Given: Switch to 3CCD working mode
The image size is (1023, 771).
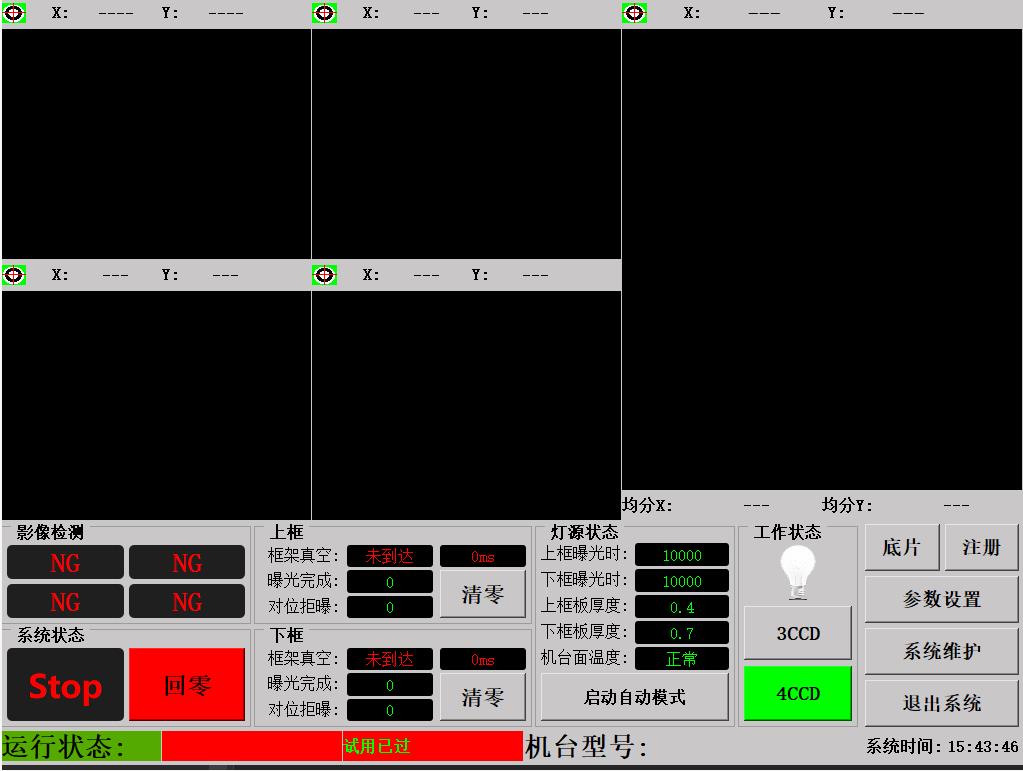Looking at the screenshot, I should [797, 631].
